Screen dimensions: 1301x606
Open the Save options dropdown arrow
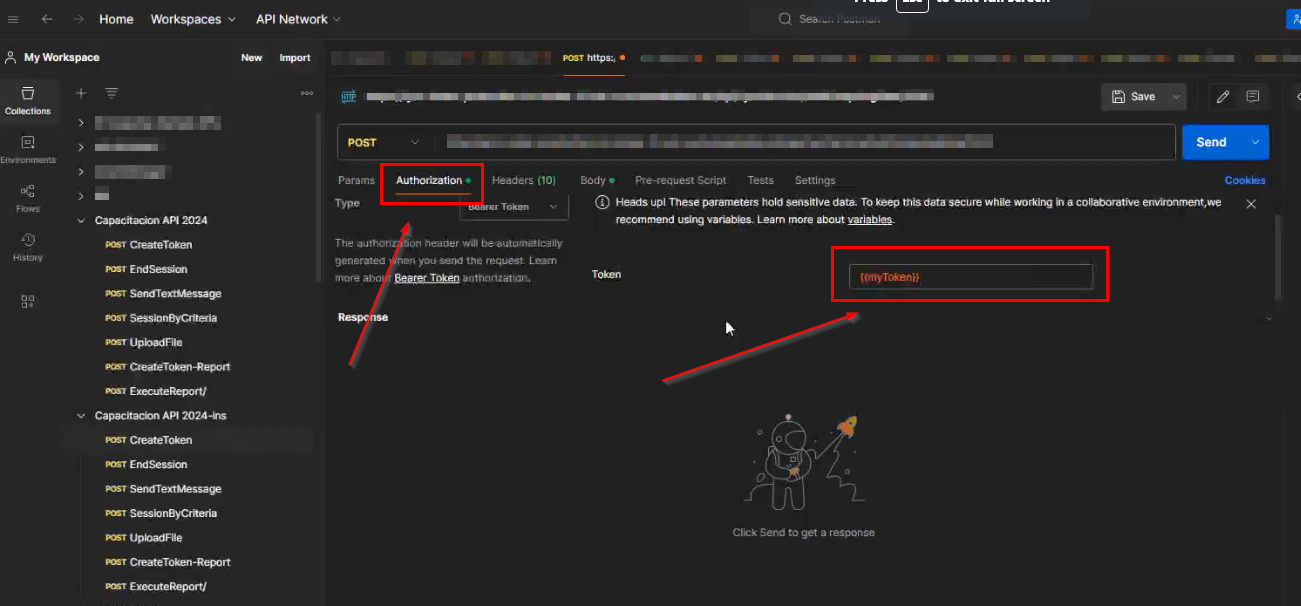pyautogui.click(x=1175, y=97)
